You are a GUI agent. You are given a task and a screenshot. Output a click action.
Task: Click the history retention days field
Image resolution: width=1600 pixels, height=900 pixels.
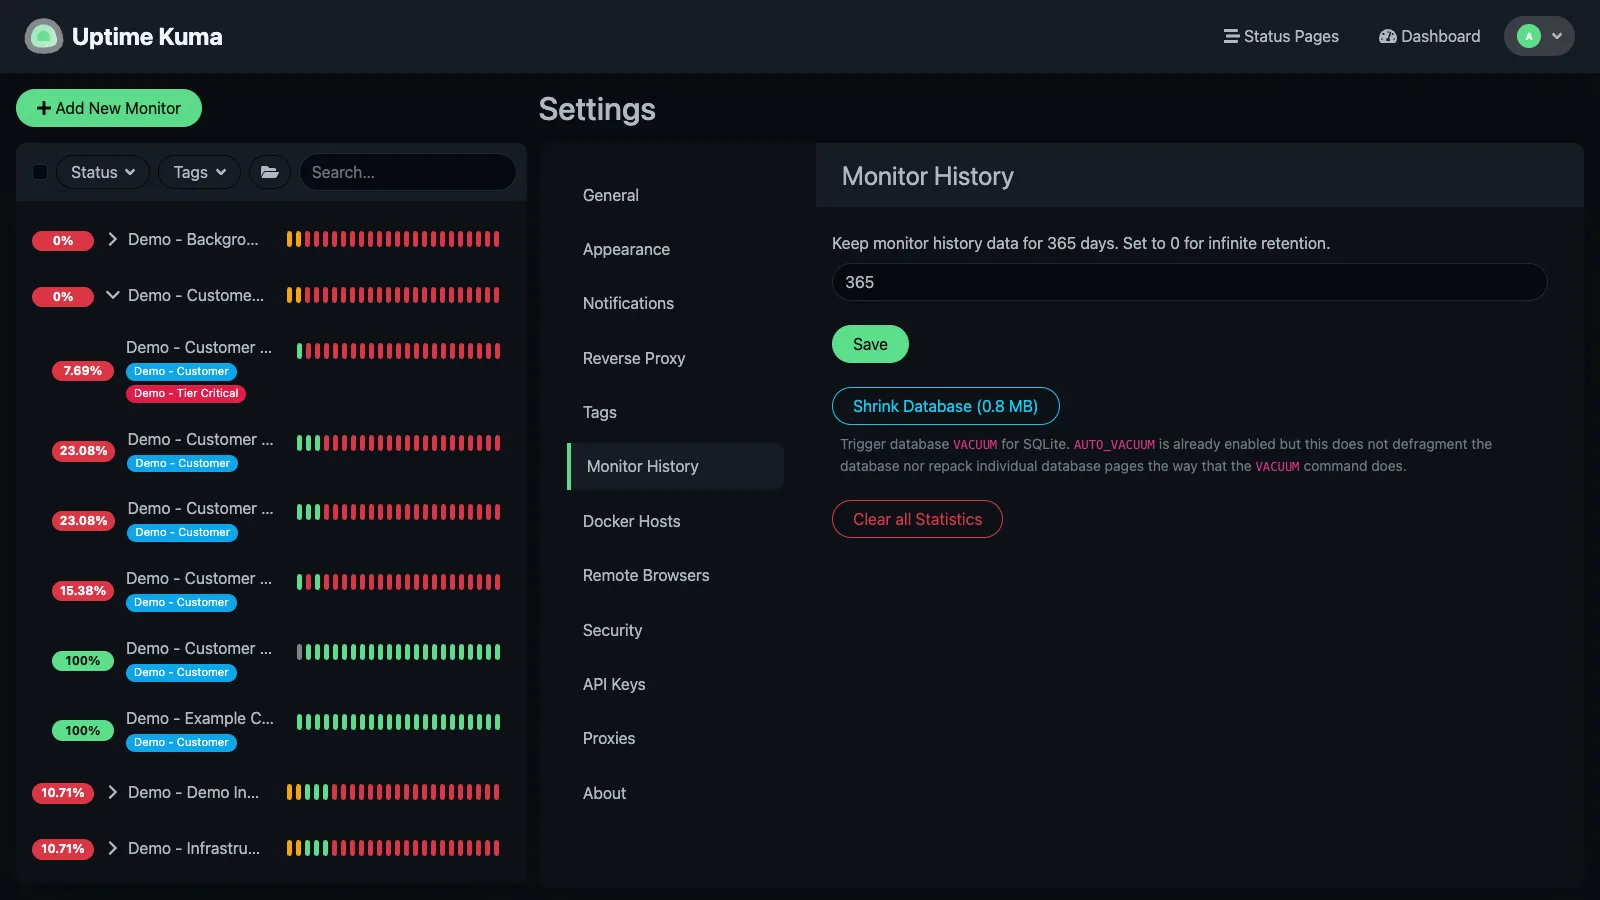1189,282
